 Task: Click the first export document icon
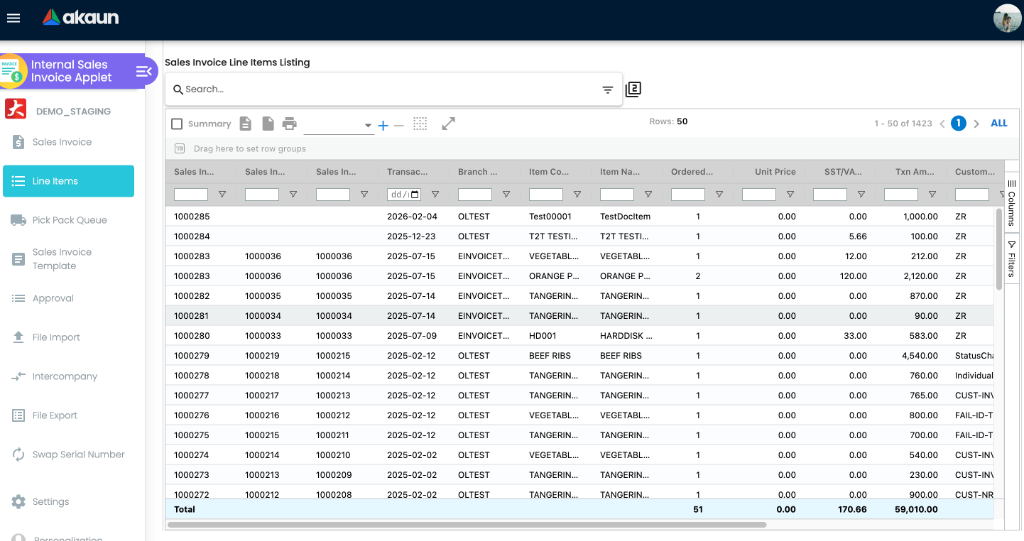(246, 123)
